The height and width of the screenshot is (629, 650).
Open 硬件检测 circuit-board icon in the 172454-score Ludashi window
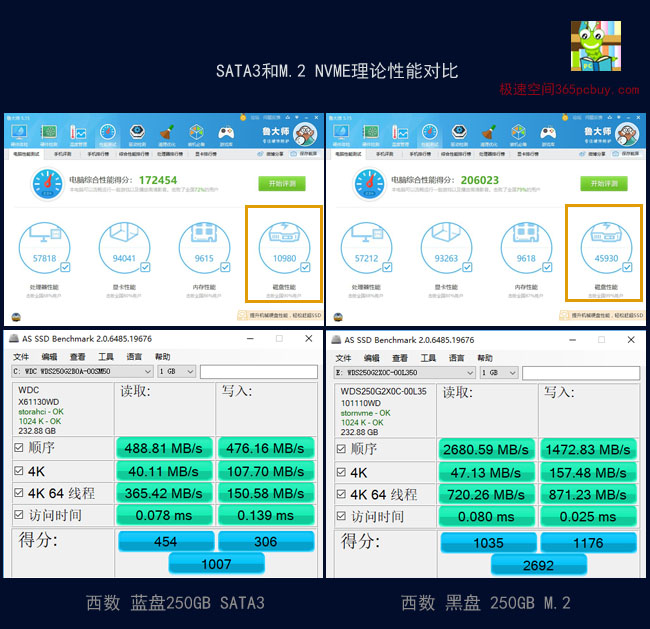(49, 134)
